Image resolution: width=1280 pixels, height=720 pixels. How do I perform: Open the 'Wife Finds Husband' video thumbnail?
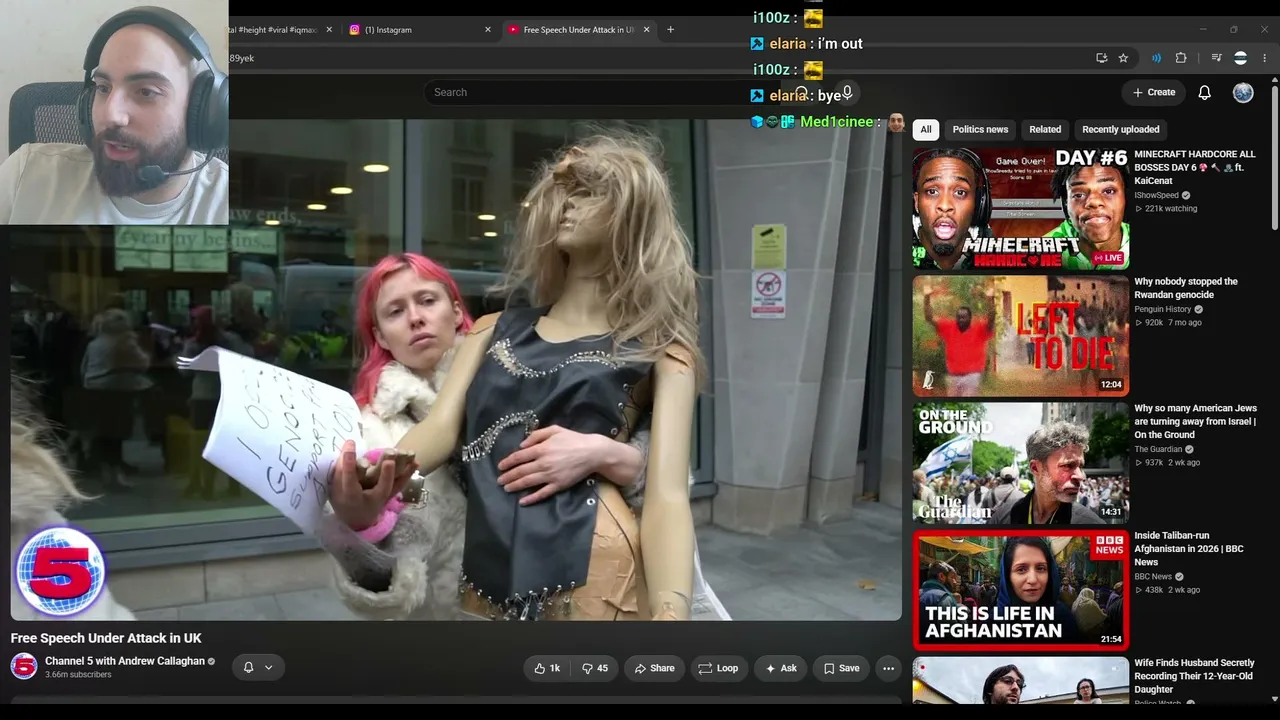tap(1021, 681)
